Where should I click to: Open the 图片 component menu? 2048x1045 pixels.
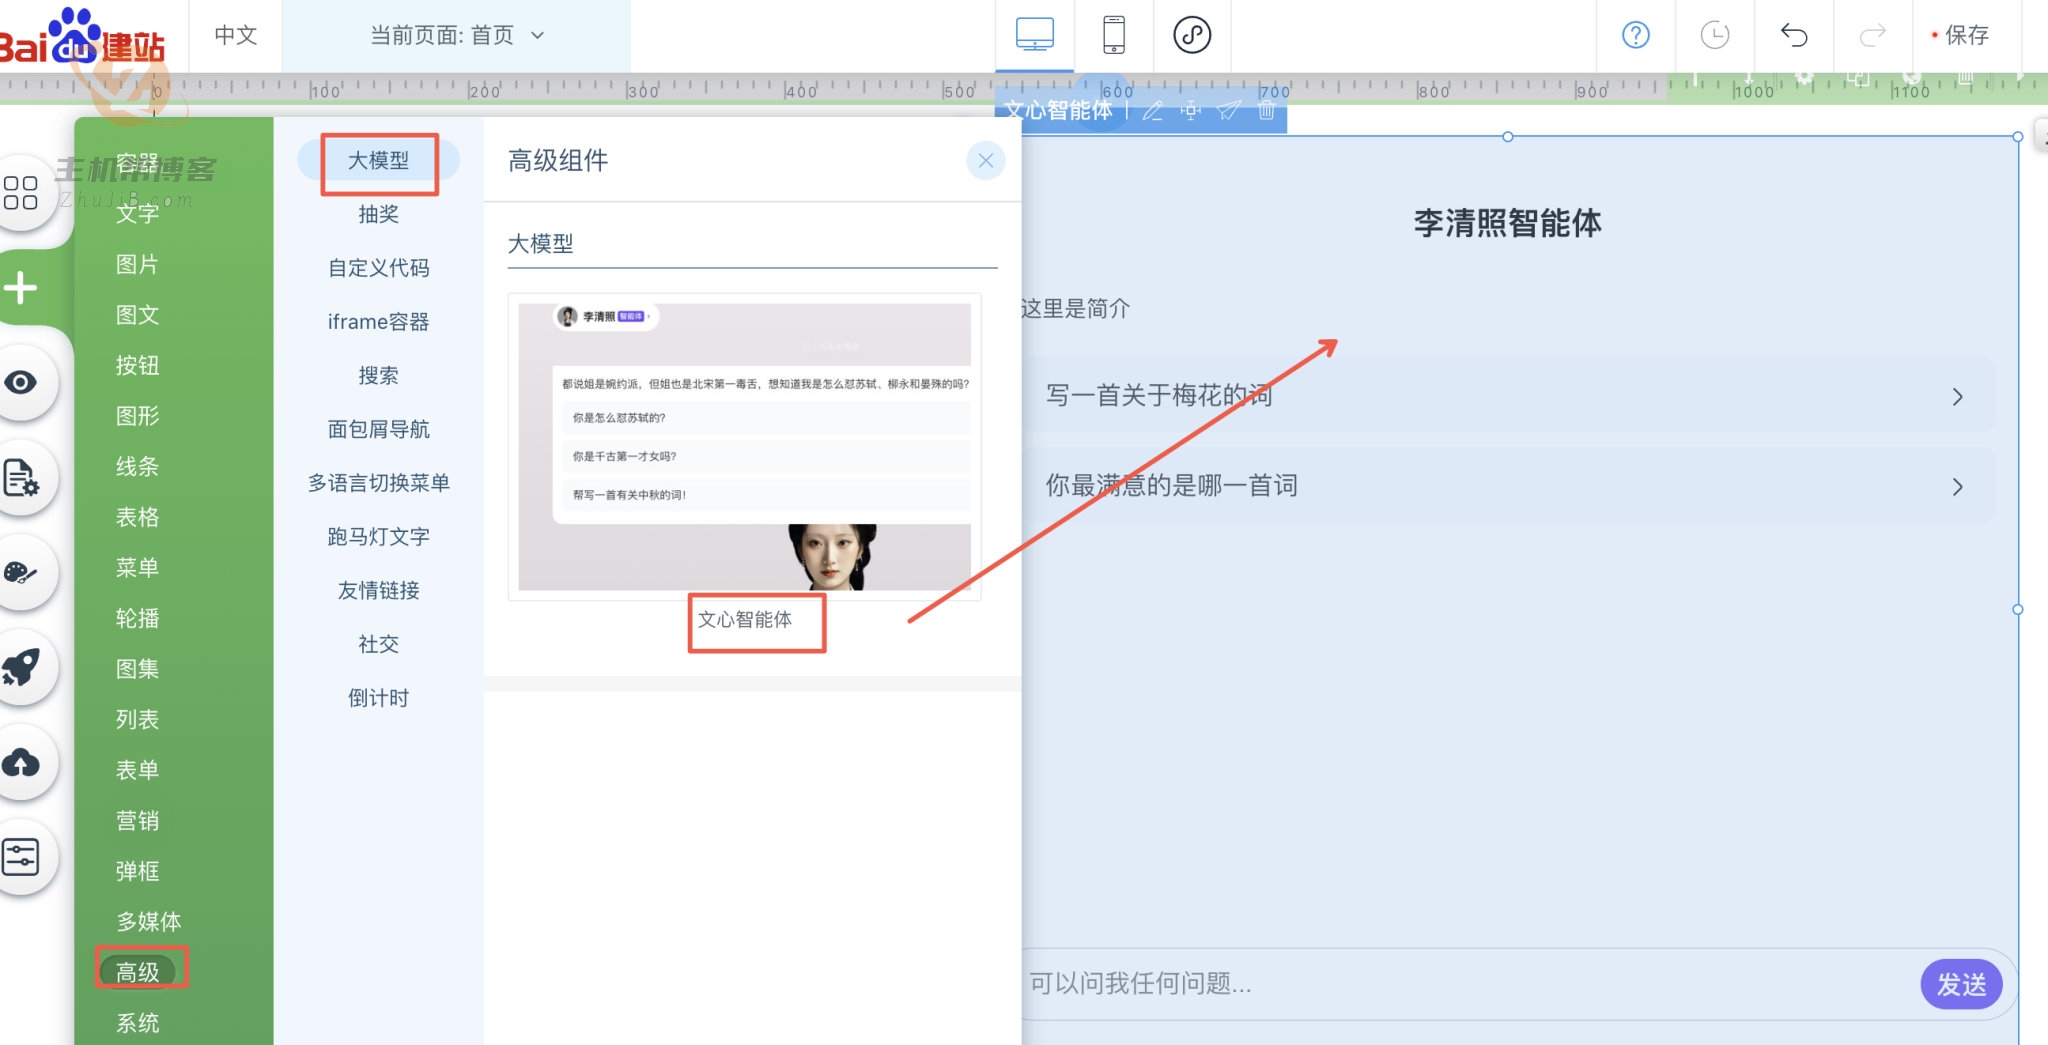pos(137,264)
